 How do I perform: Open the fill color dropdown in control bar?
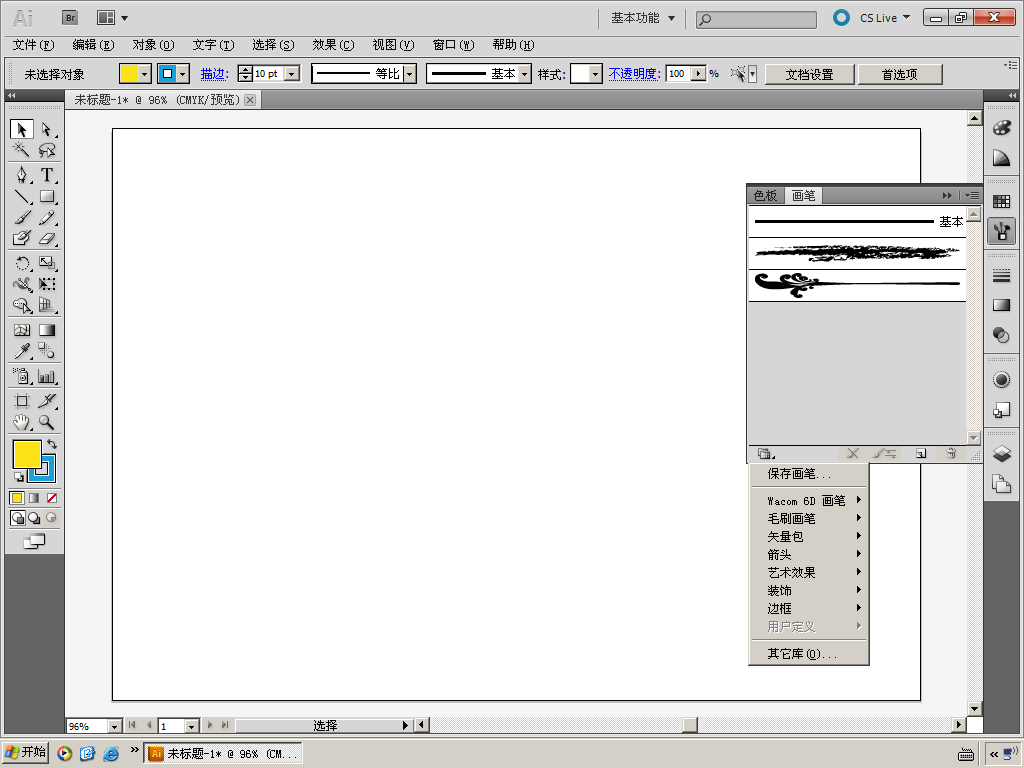click(x=145, y=74)
